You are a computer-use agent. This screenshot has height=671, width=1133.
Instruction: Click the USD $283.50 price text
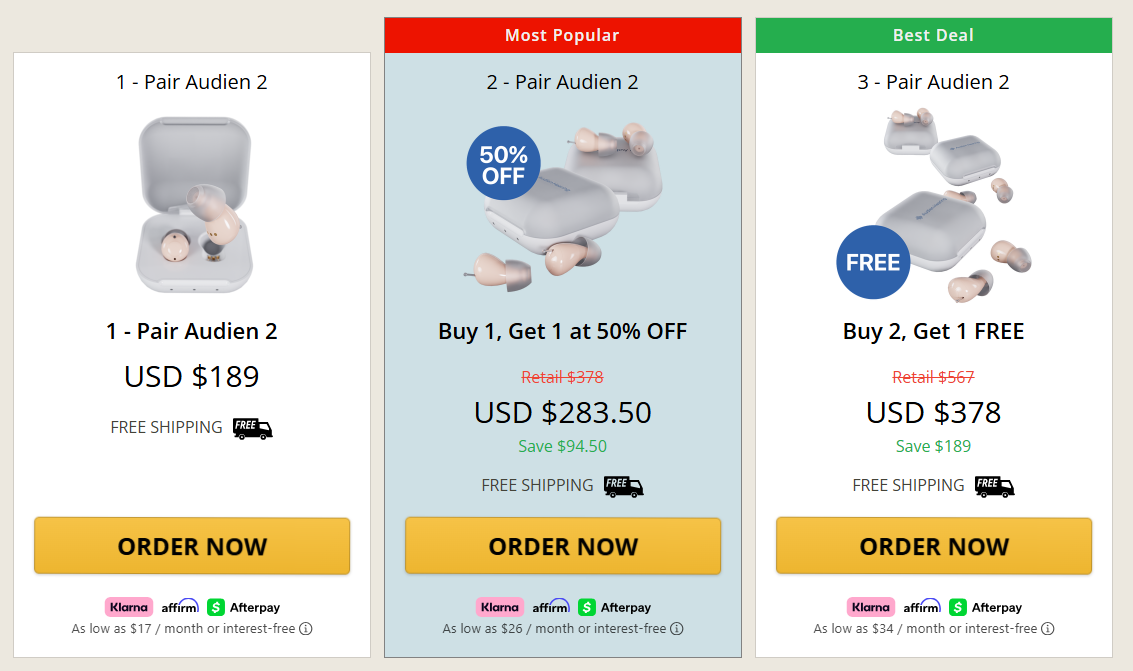[x=562, y=412]
